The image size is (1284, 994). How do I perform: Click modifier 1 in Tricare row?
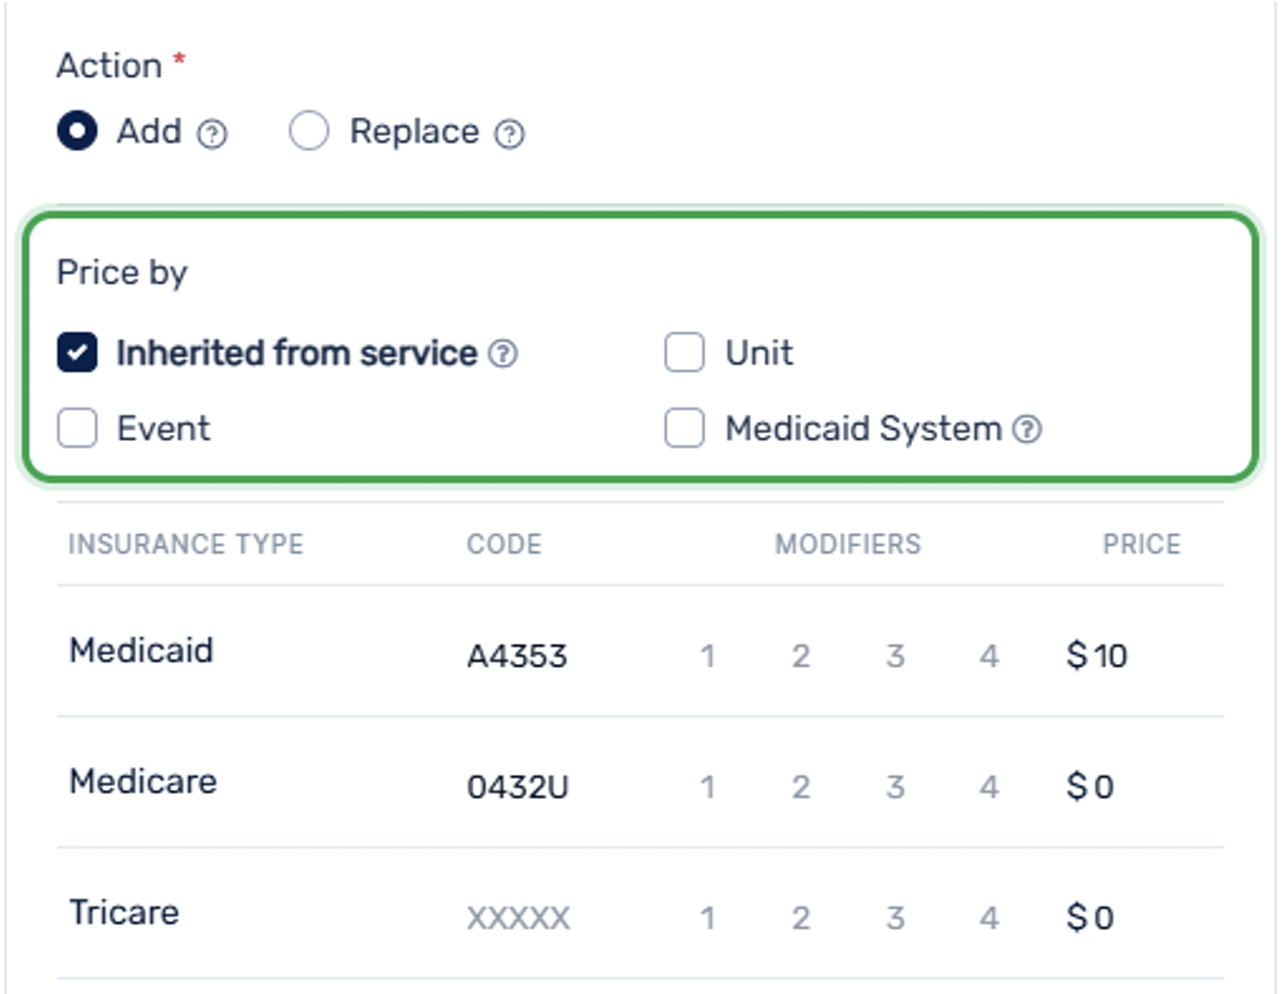(707, 918)
